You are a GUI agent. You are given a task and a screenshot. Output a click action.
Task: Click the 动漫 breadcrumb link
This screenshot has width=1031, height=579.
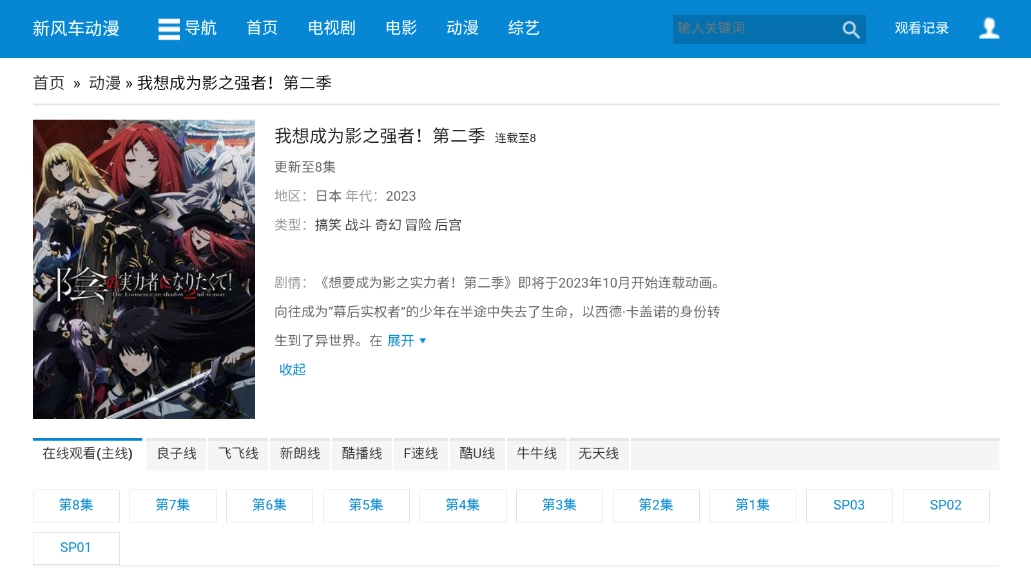point(105,83)
